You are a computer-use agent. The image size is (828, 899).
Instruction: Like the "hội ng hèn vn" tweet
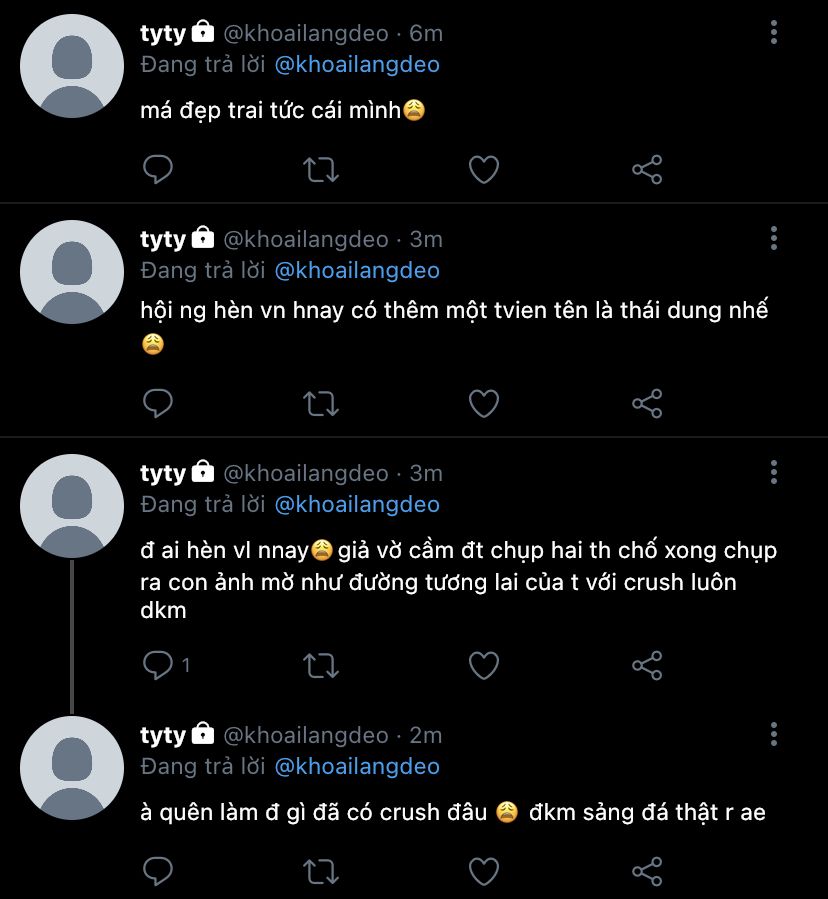(484, 403)
